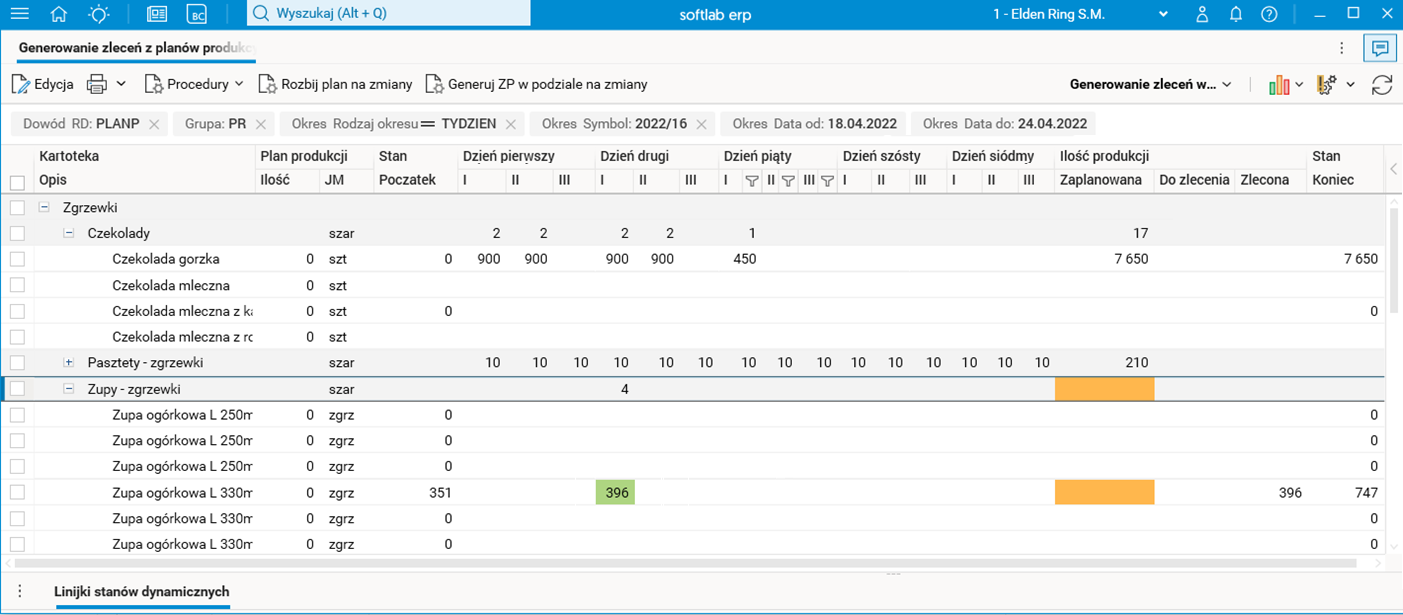This screenshot has height=615, width=1403.
Task: Check the Czekolady row checkbox
Action: pyautogui.click(x=17, y=233)
